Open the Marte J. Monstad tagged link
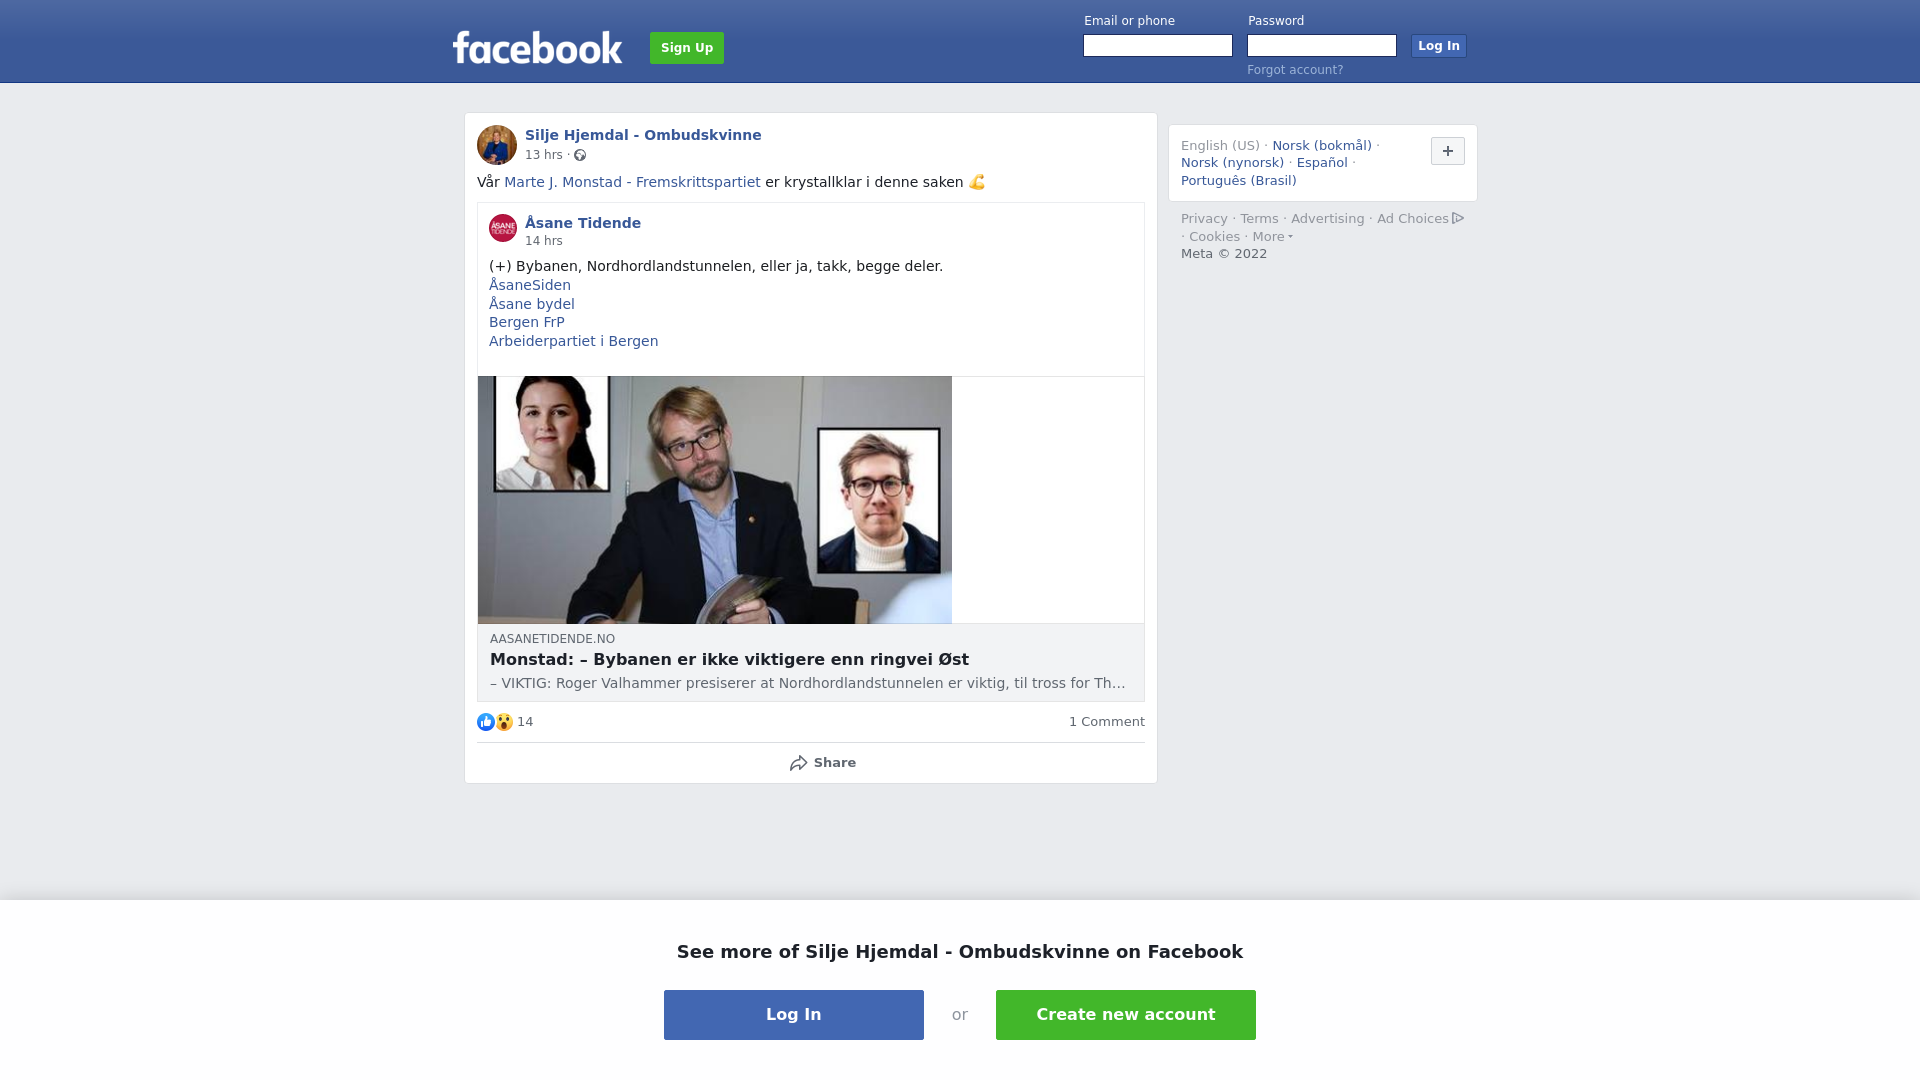This screenshot has height=1080, width=1920. point(632,182)
